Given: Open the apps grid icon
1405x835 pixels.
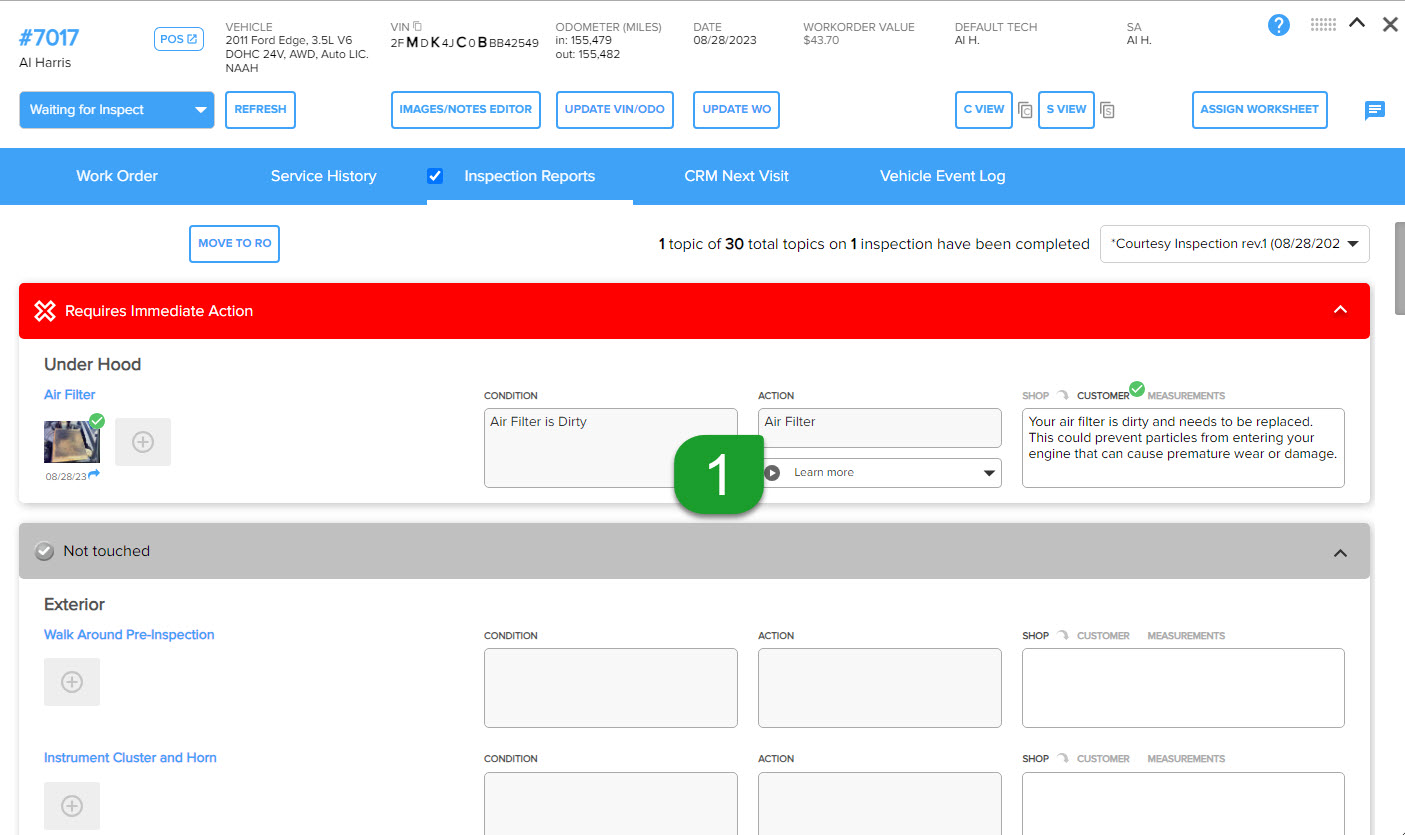Looking at the screenshot, I should coord(1323,24).
